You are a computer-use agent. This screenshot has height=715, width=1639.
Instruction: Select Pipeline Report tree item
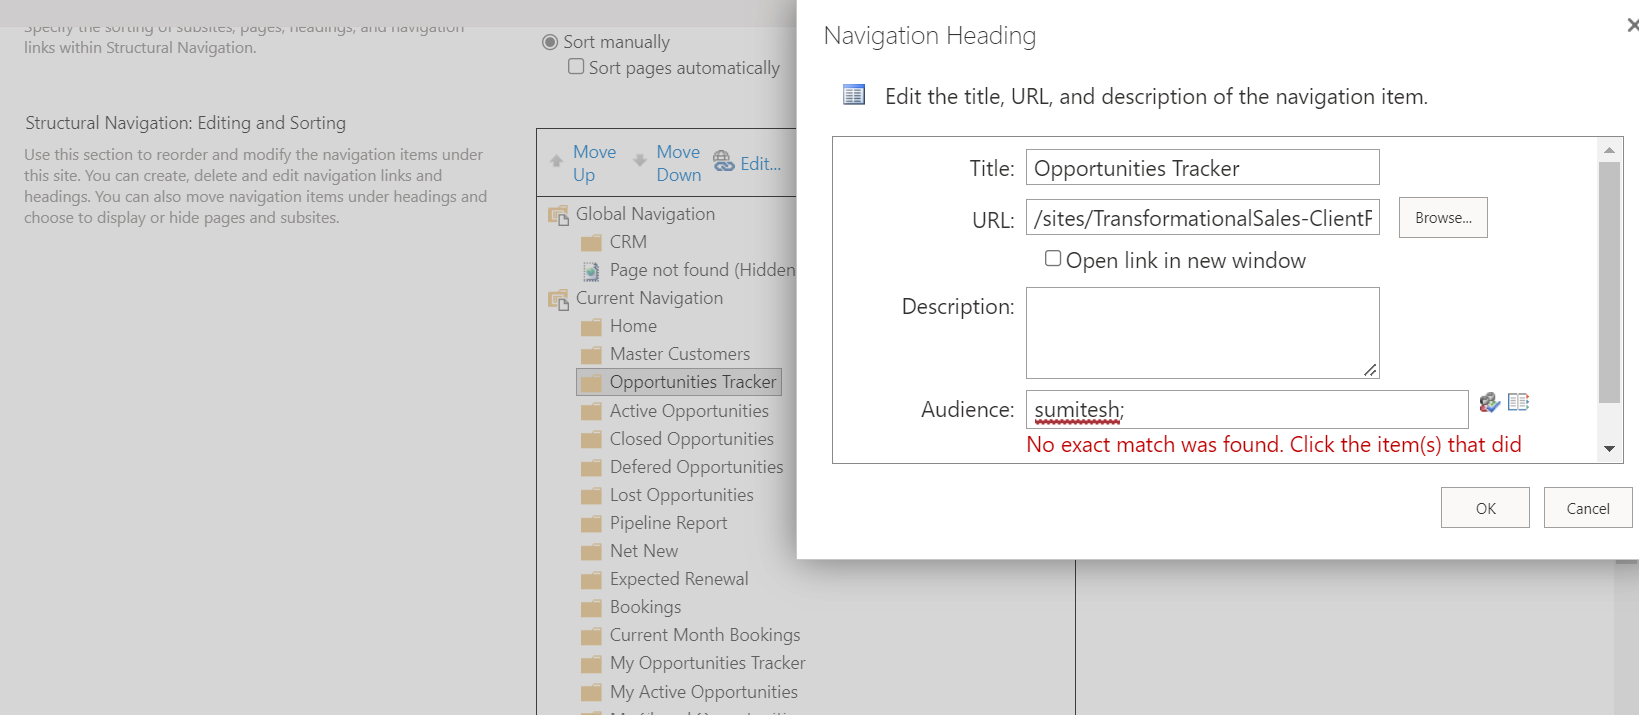[669, 523]
